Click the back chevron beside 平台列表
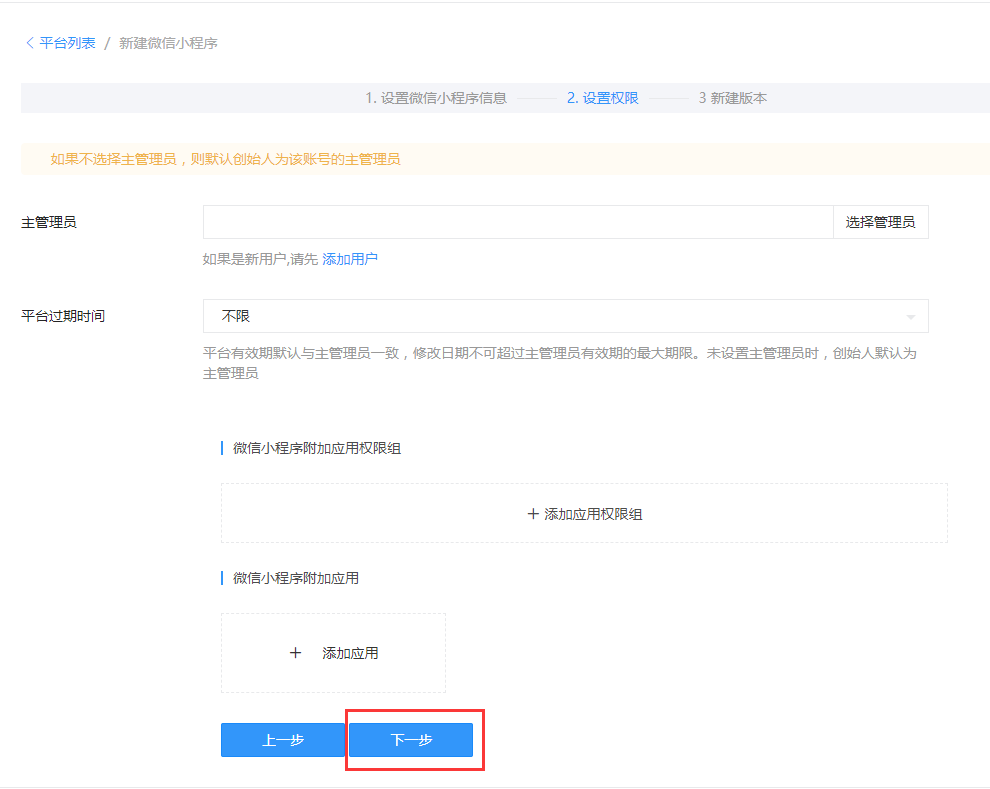This screenshot has height=789, width=990. click(29, 43)
